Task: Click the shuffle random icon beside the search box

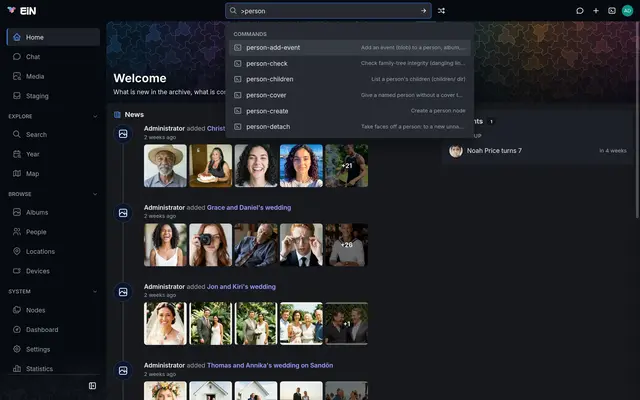Action: click(x=441, y=11)
